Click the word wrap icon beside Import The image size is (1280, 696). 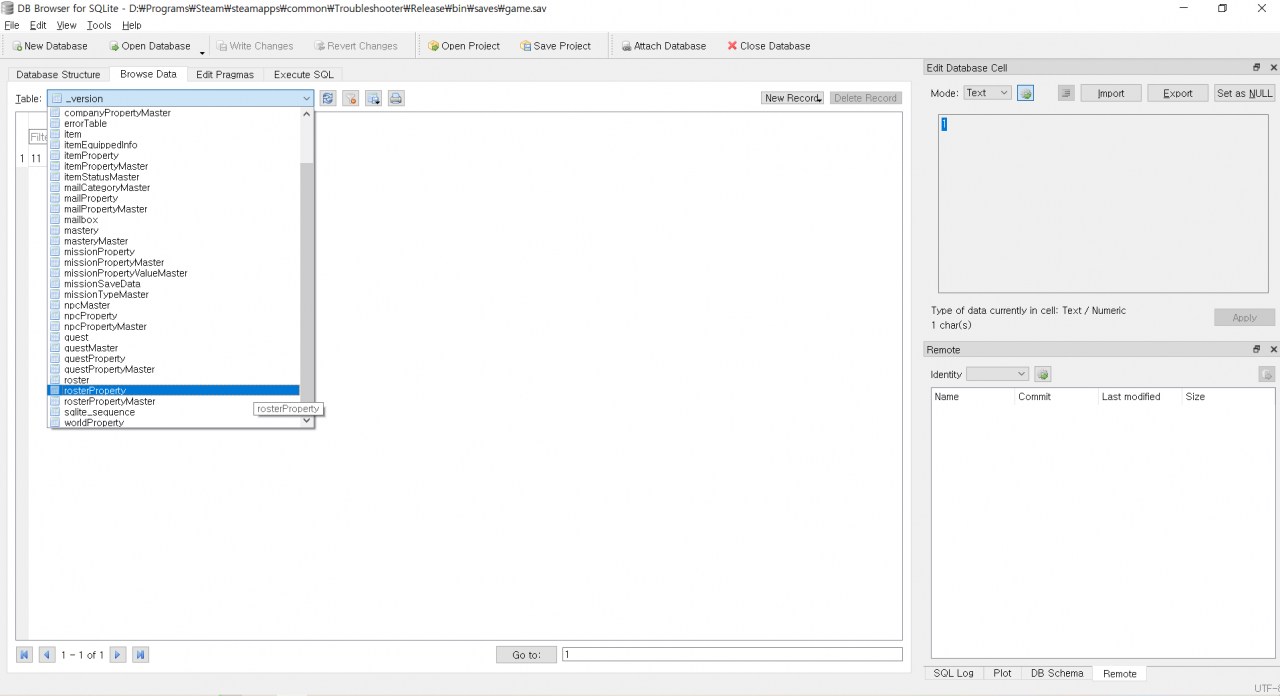coord(1066,93)
